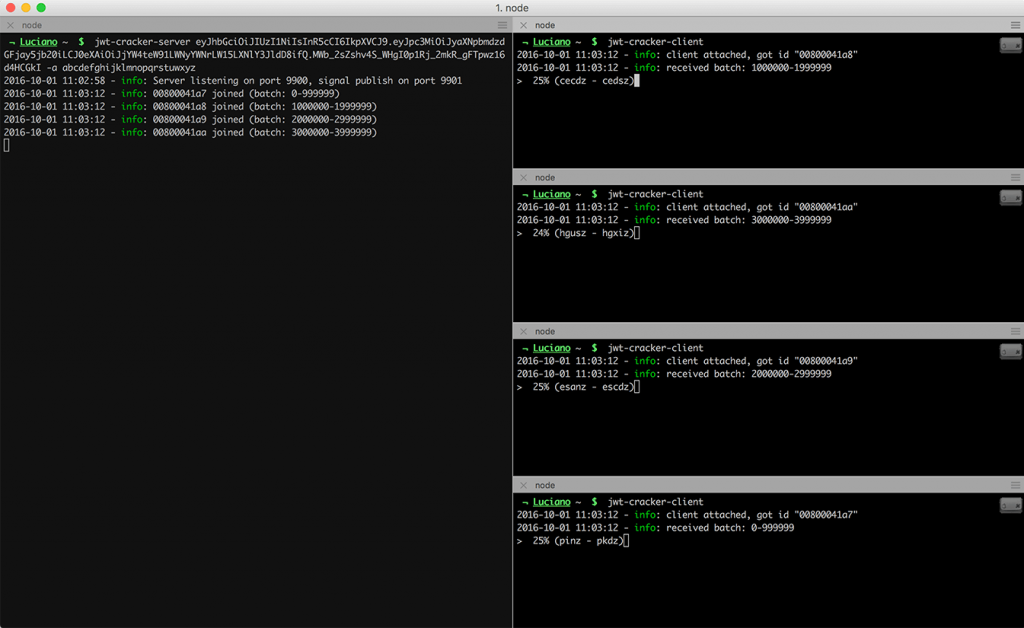Select the "node" title of client 00800041a8 pane
Viewport: 1024px width, 628px height.
(x=545, y=25)
